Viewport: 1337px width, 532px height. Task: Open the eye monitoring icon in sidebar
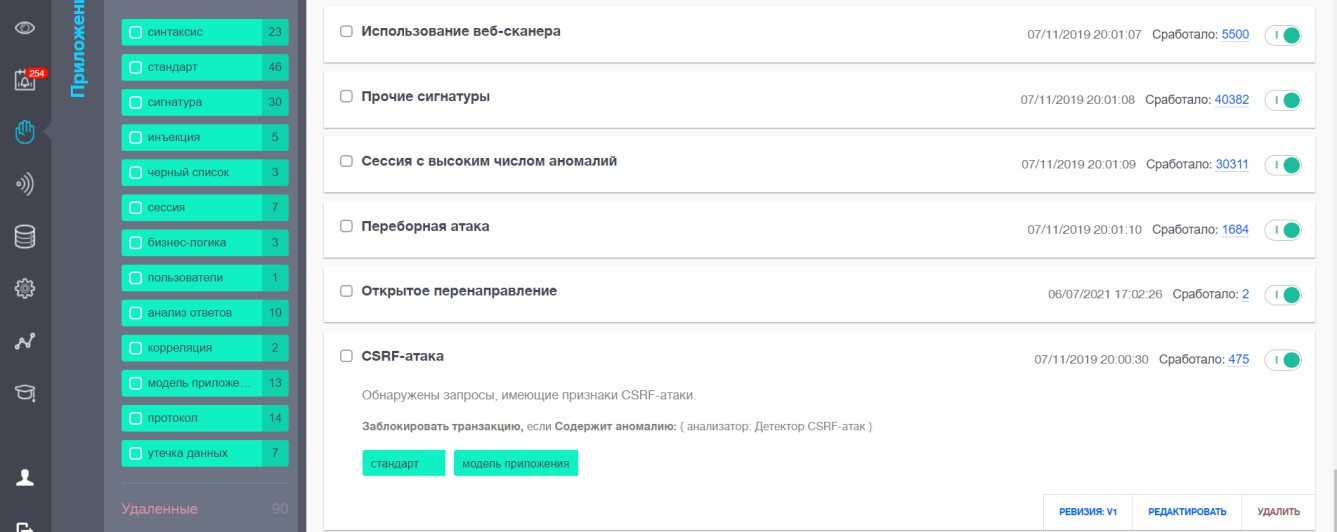[x=25, y=28]
